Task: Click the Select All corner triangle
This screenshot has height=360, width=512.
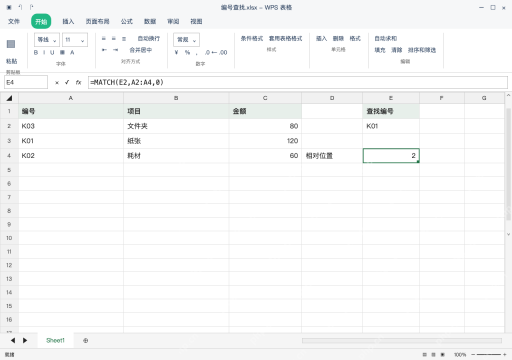Action: pyautogui.click(x=9, y=98)
